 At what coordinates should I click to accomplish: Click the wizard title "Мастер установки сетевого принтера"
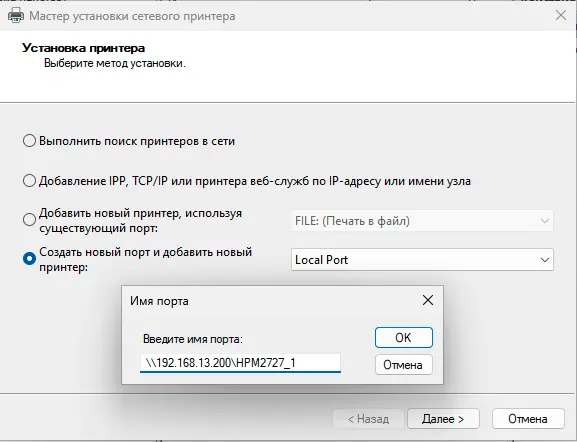tap(132, 16)
